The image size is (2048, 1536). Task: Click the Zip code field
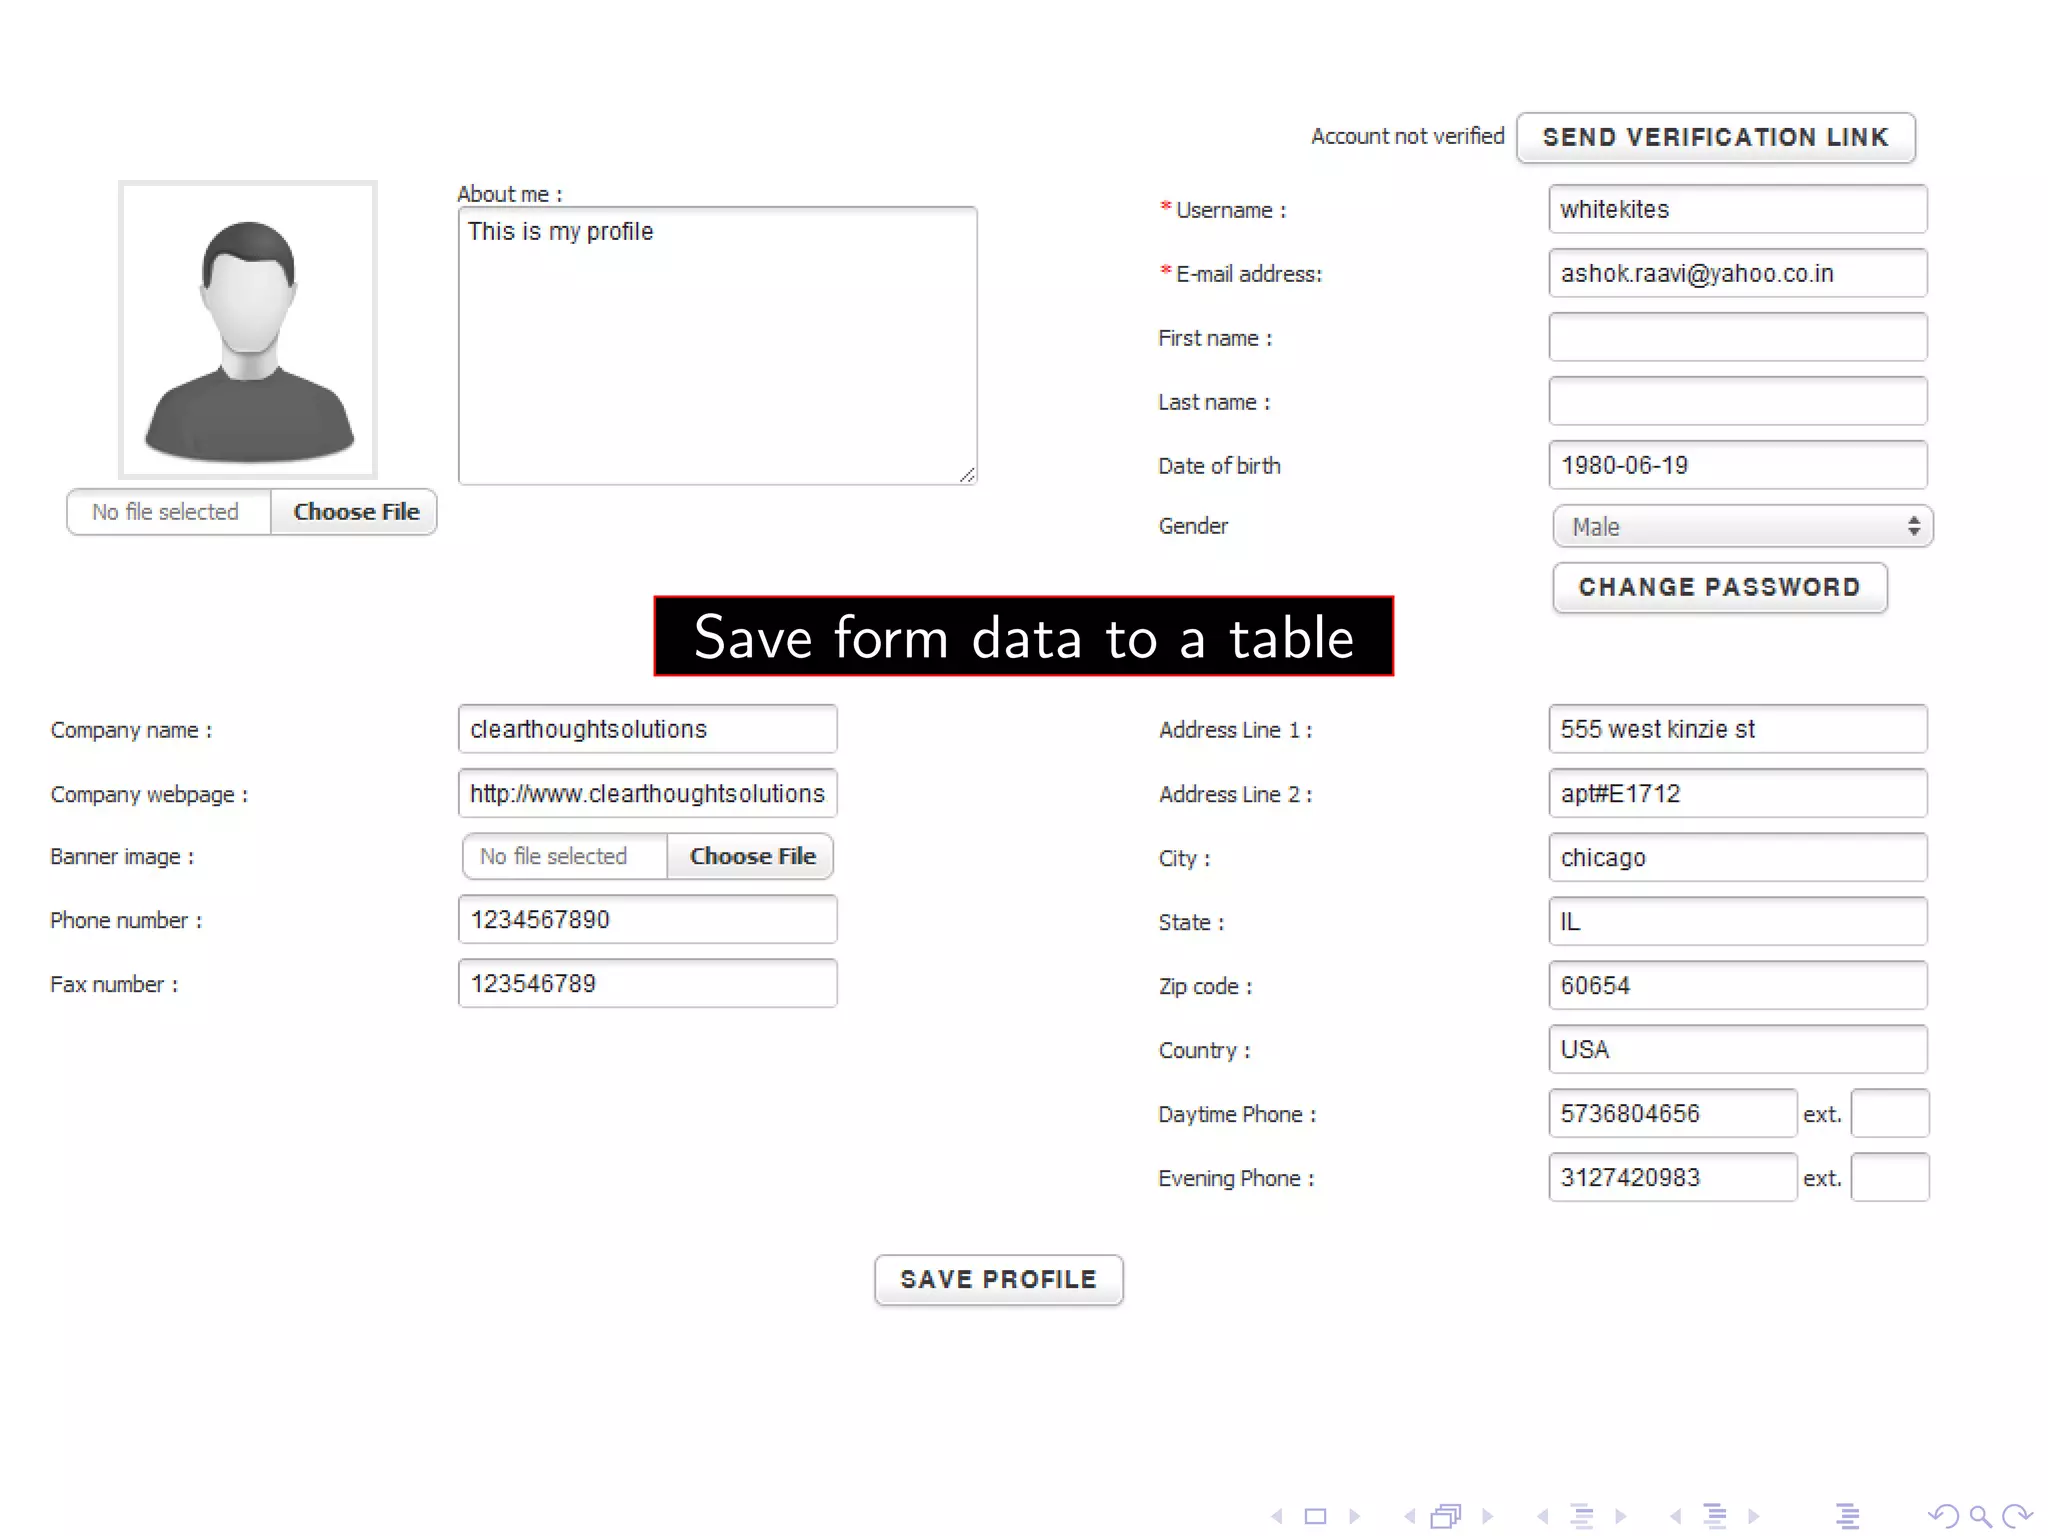[x=1738, y=985]
